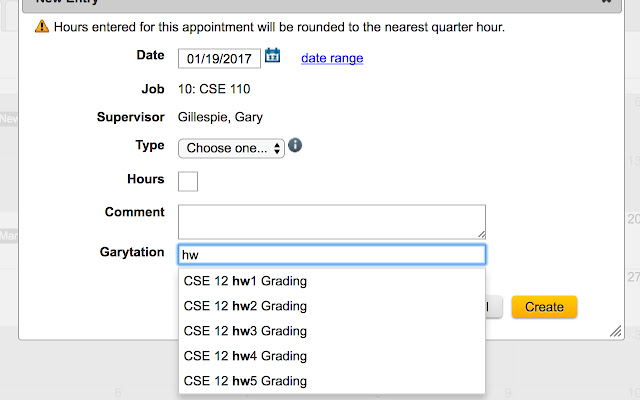Click the Hours input box
This screenshot has width=640, height=400.
tap(188, 181)
